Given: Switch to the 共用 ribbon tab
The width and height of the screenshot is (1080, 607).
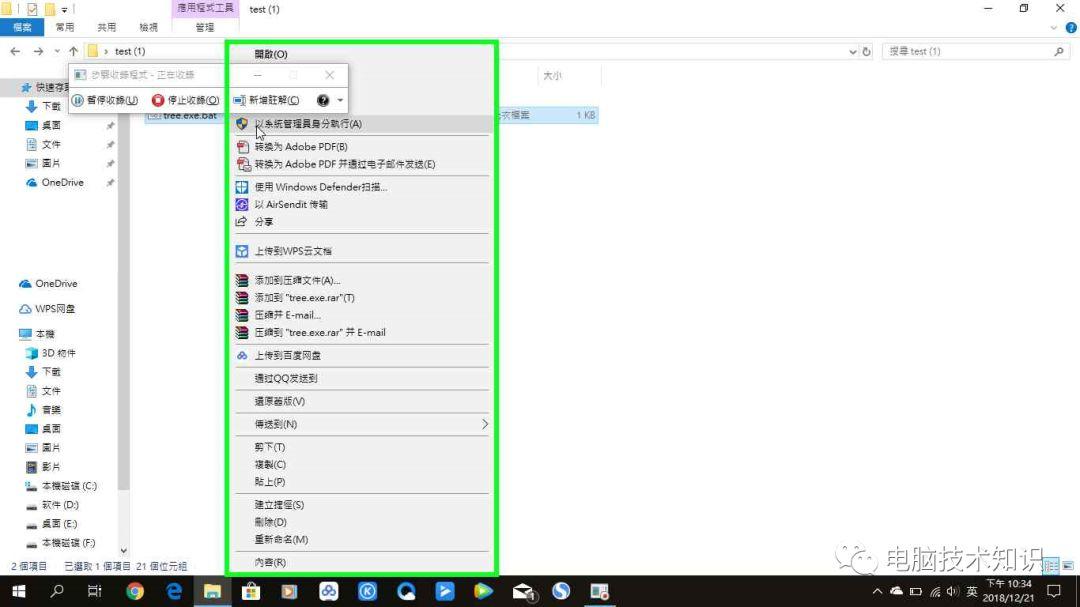Looking at the screenshot, I should [x=107, y=28].
